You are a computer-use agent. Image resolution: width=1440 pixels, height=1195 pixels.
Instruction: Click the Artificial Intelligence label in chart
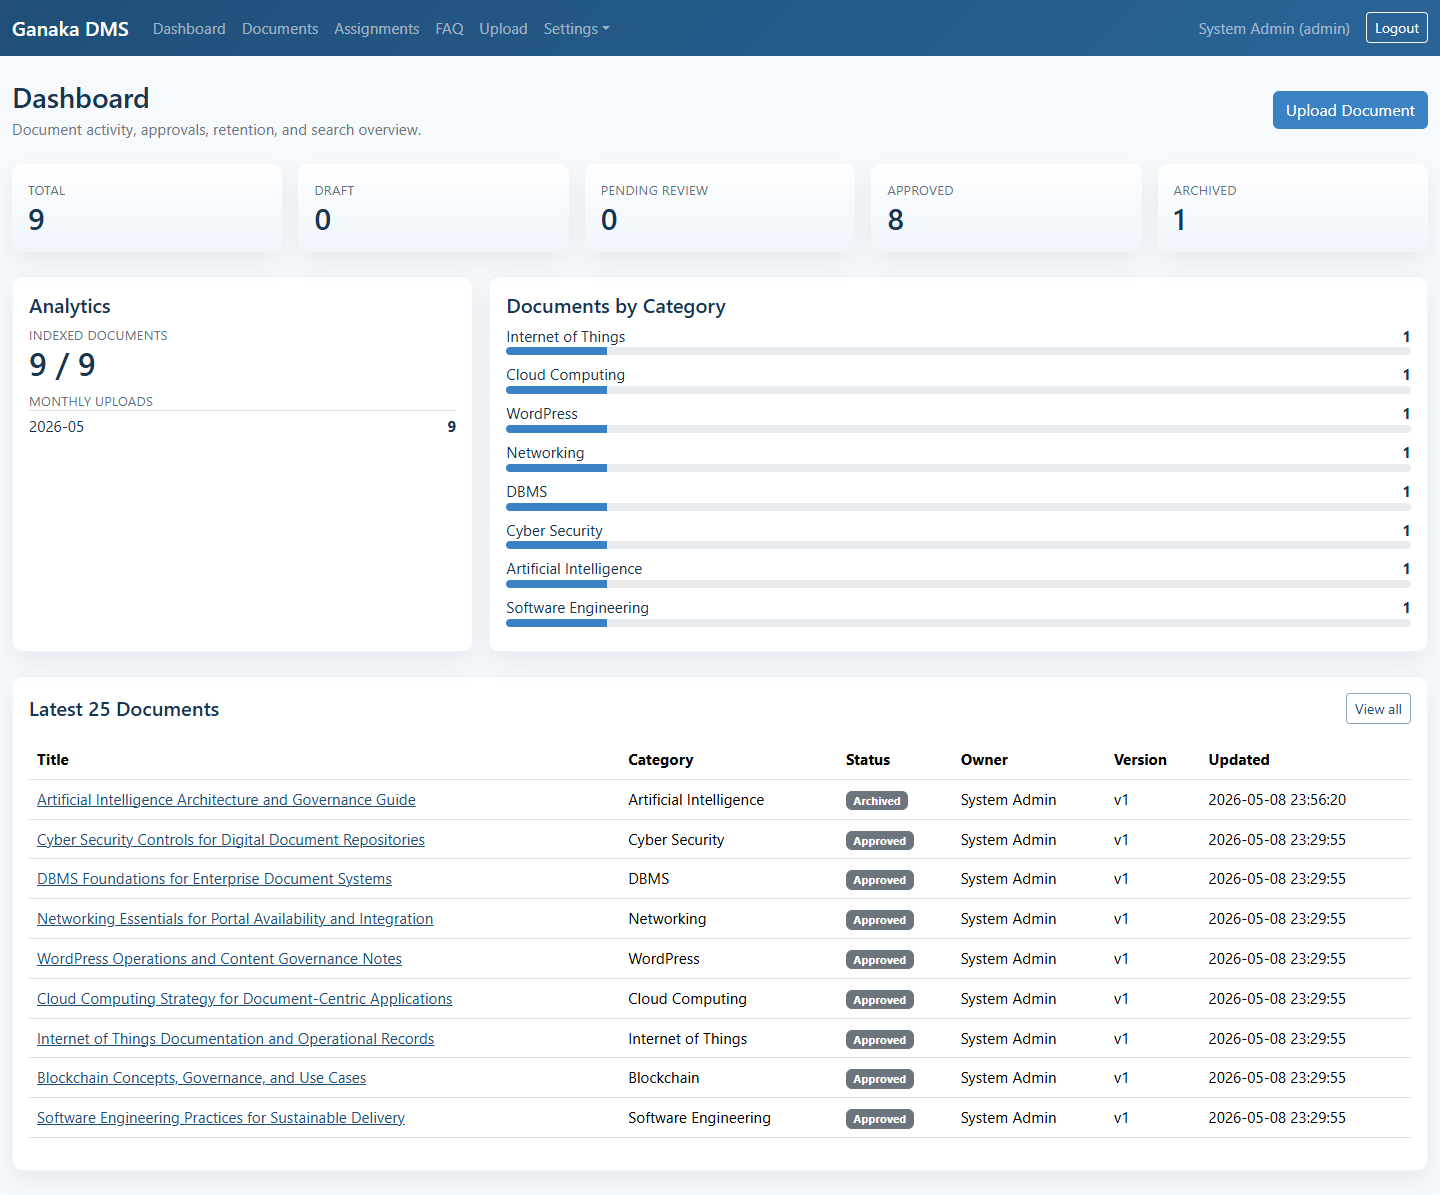click(x=574, y=569)
